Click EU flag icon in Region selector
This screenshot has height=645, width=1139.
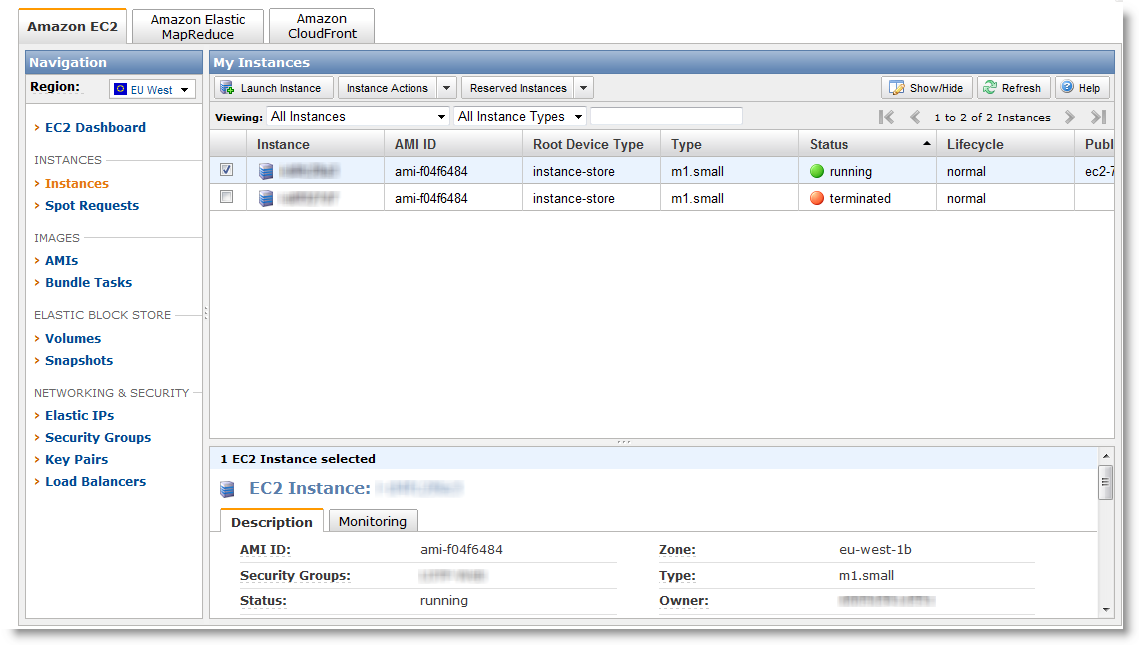pos(121,89)
